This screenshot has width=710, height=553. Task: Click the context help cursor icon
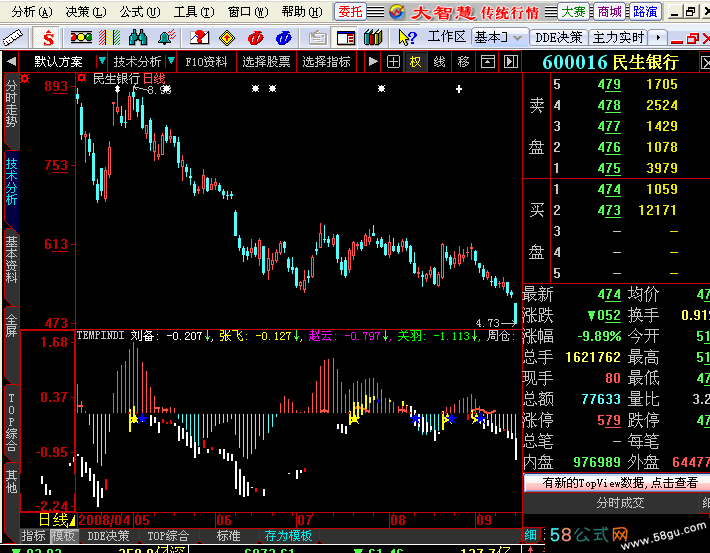[x=407, y=38]
